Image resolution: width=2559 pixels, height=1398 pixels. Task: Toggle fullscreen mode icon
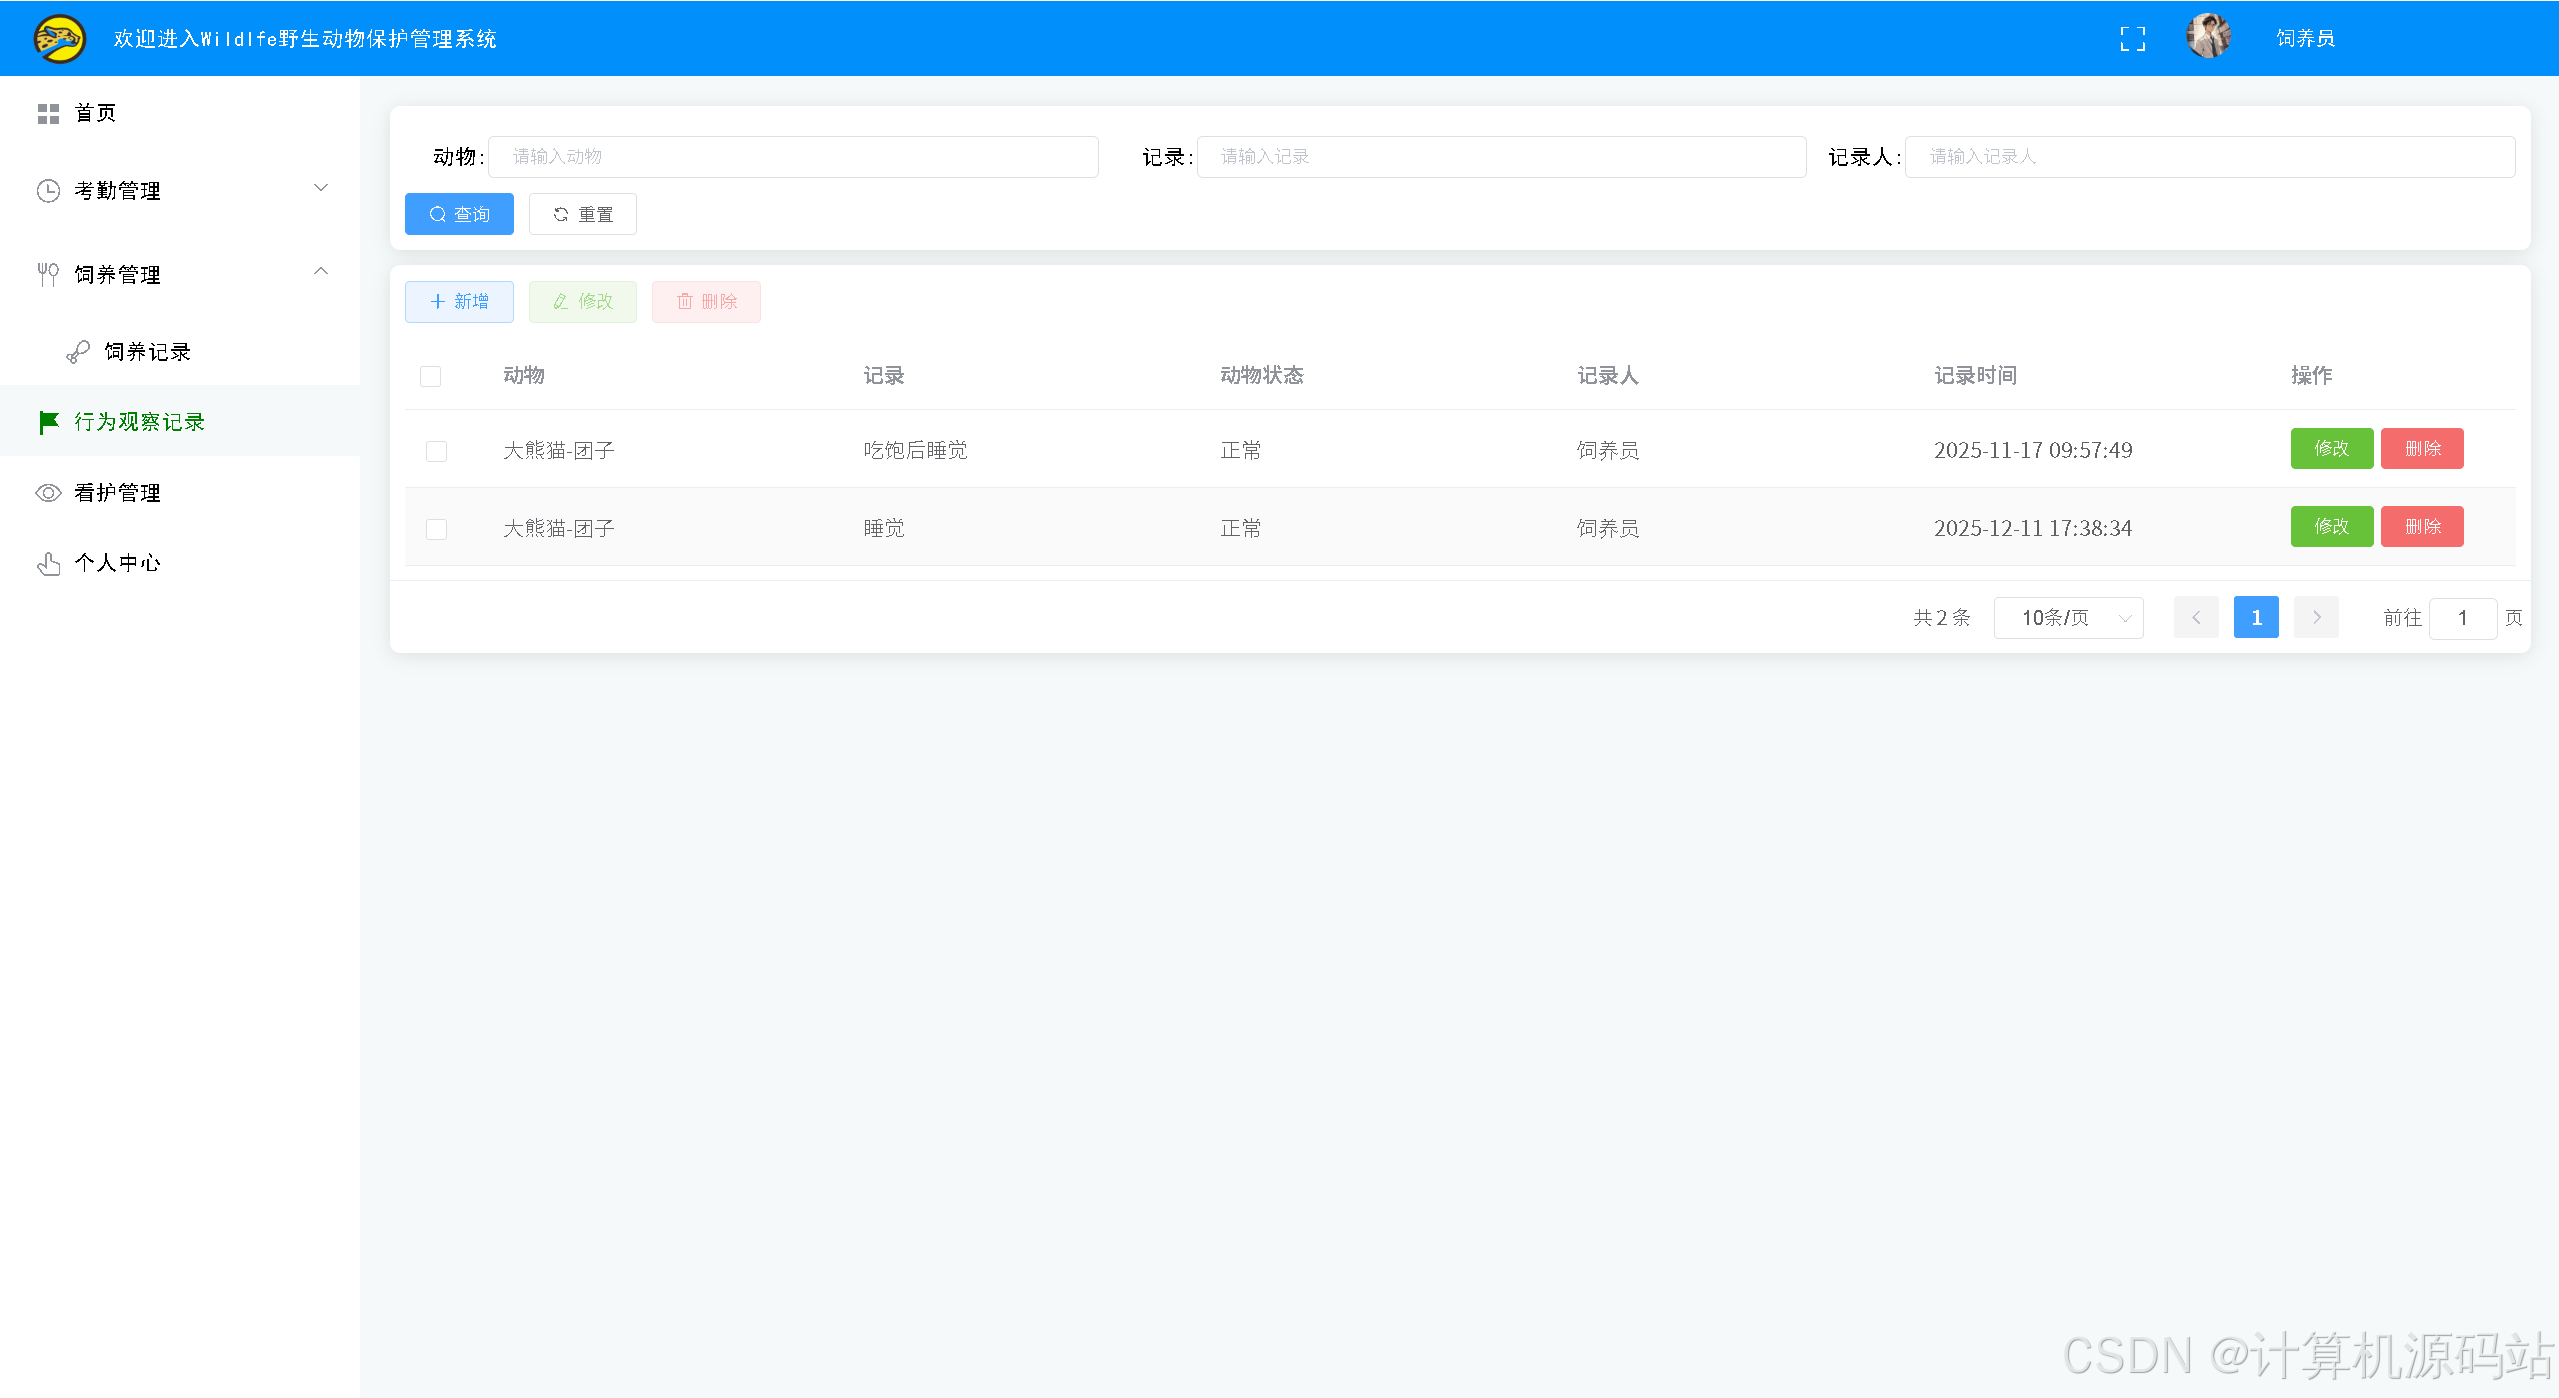[2132, 39]
